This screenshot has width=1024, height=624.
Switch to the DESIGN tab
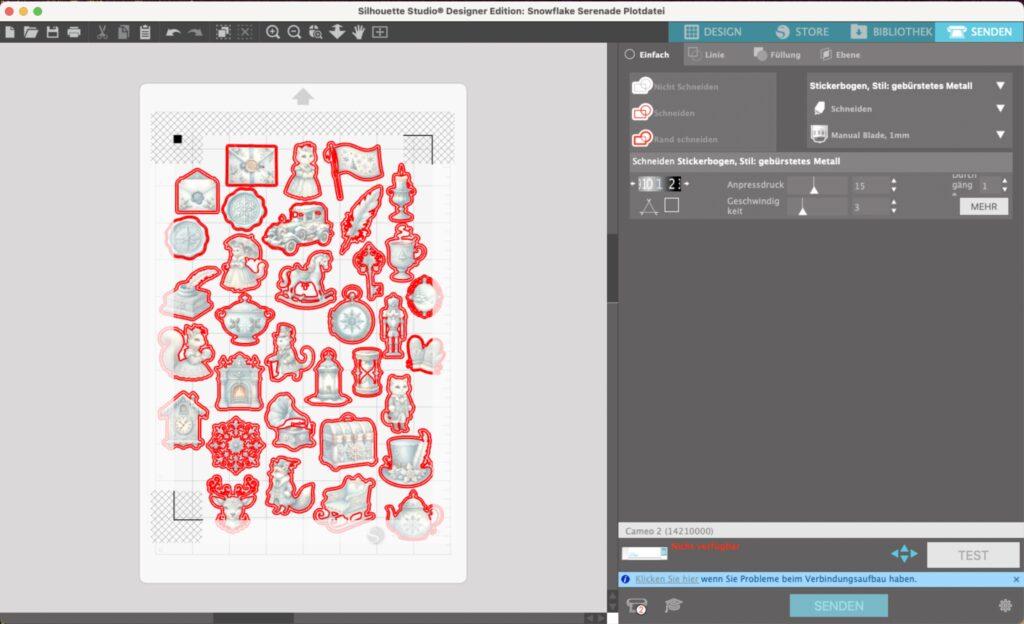(712, 32)
